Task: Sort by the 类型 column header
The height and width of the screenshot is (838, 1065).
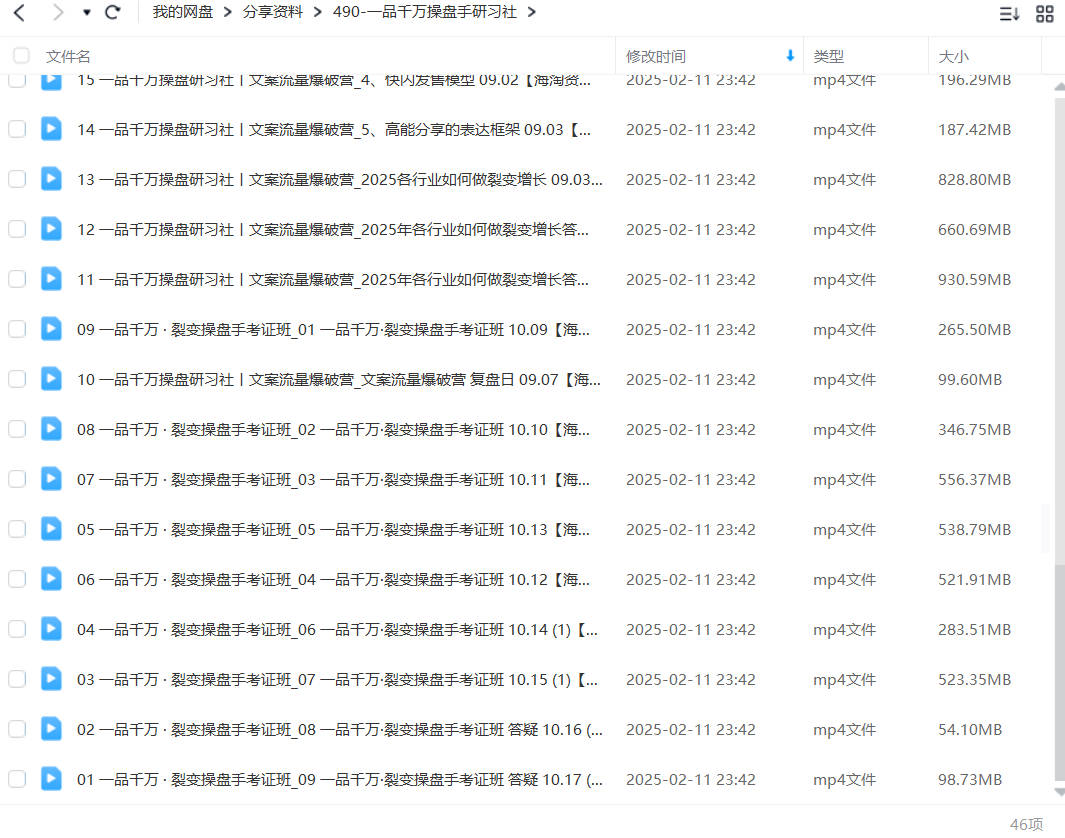Action: click(829, 56)
